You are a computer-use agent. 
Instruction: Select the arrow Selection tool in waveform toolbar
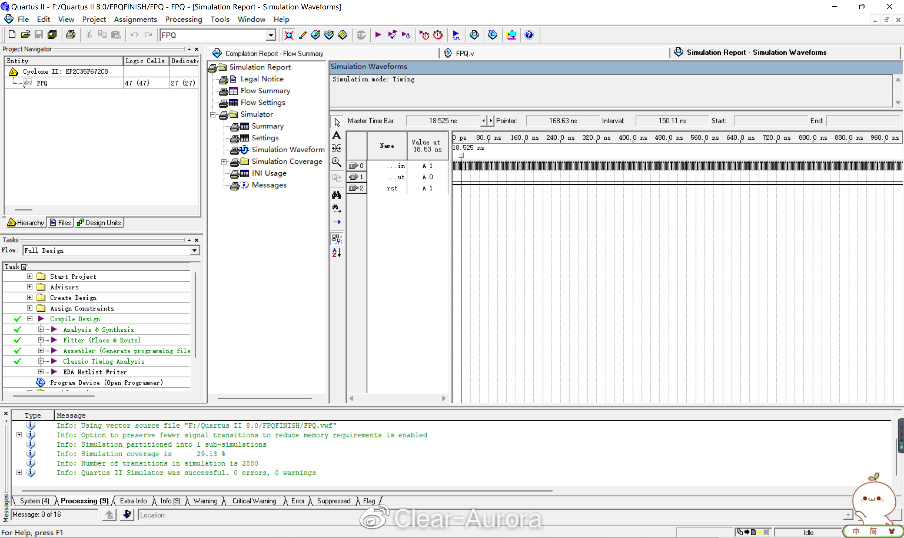[337, 122]
